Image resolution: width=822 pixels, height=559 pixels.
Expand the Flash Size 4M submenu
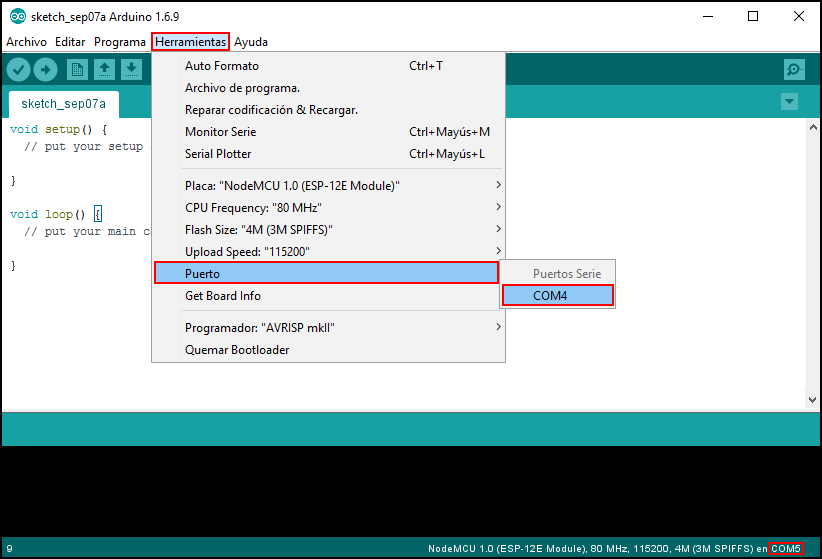[328, 230]
